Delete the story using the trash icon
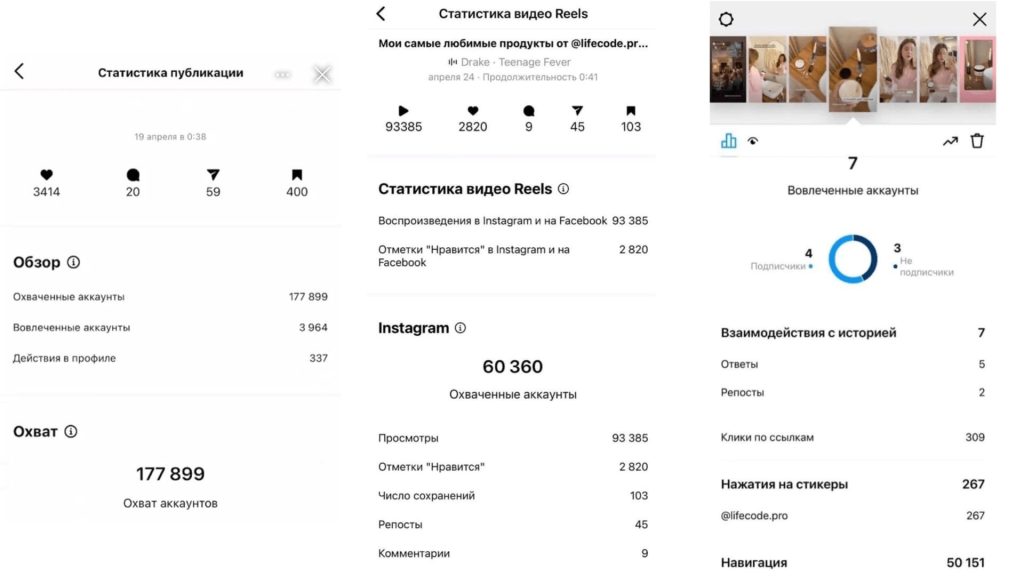 pyautogui.click(x=979, y=141)
